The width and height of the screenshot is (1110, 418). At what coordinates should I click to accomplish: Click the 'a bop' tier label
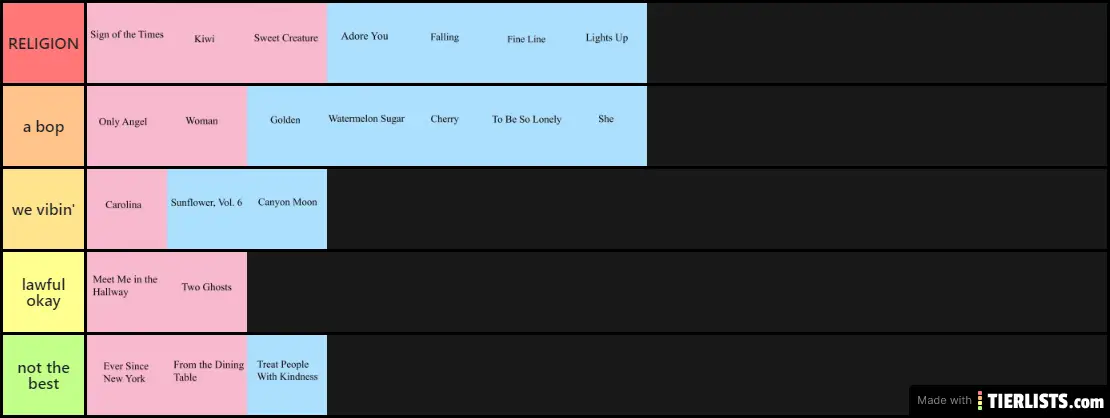click(43, 126)
